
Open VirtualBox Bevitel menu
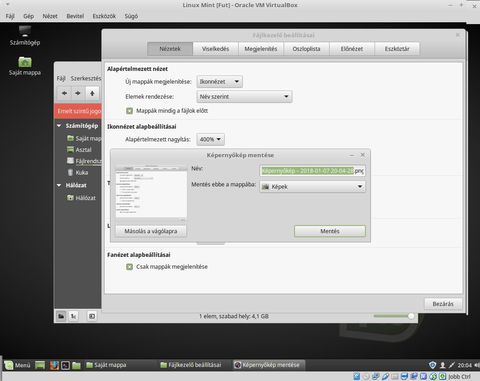(x=75, y=16)
